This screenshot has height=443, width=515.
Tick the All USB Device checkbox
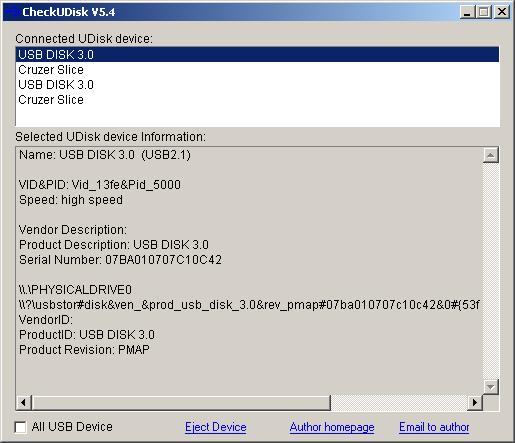pyautogui.click(x=21, y=427)
